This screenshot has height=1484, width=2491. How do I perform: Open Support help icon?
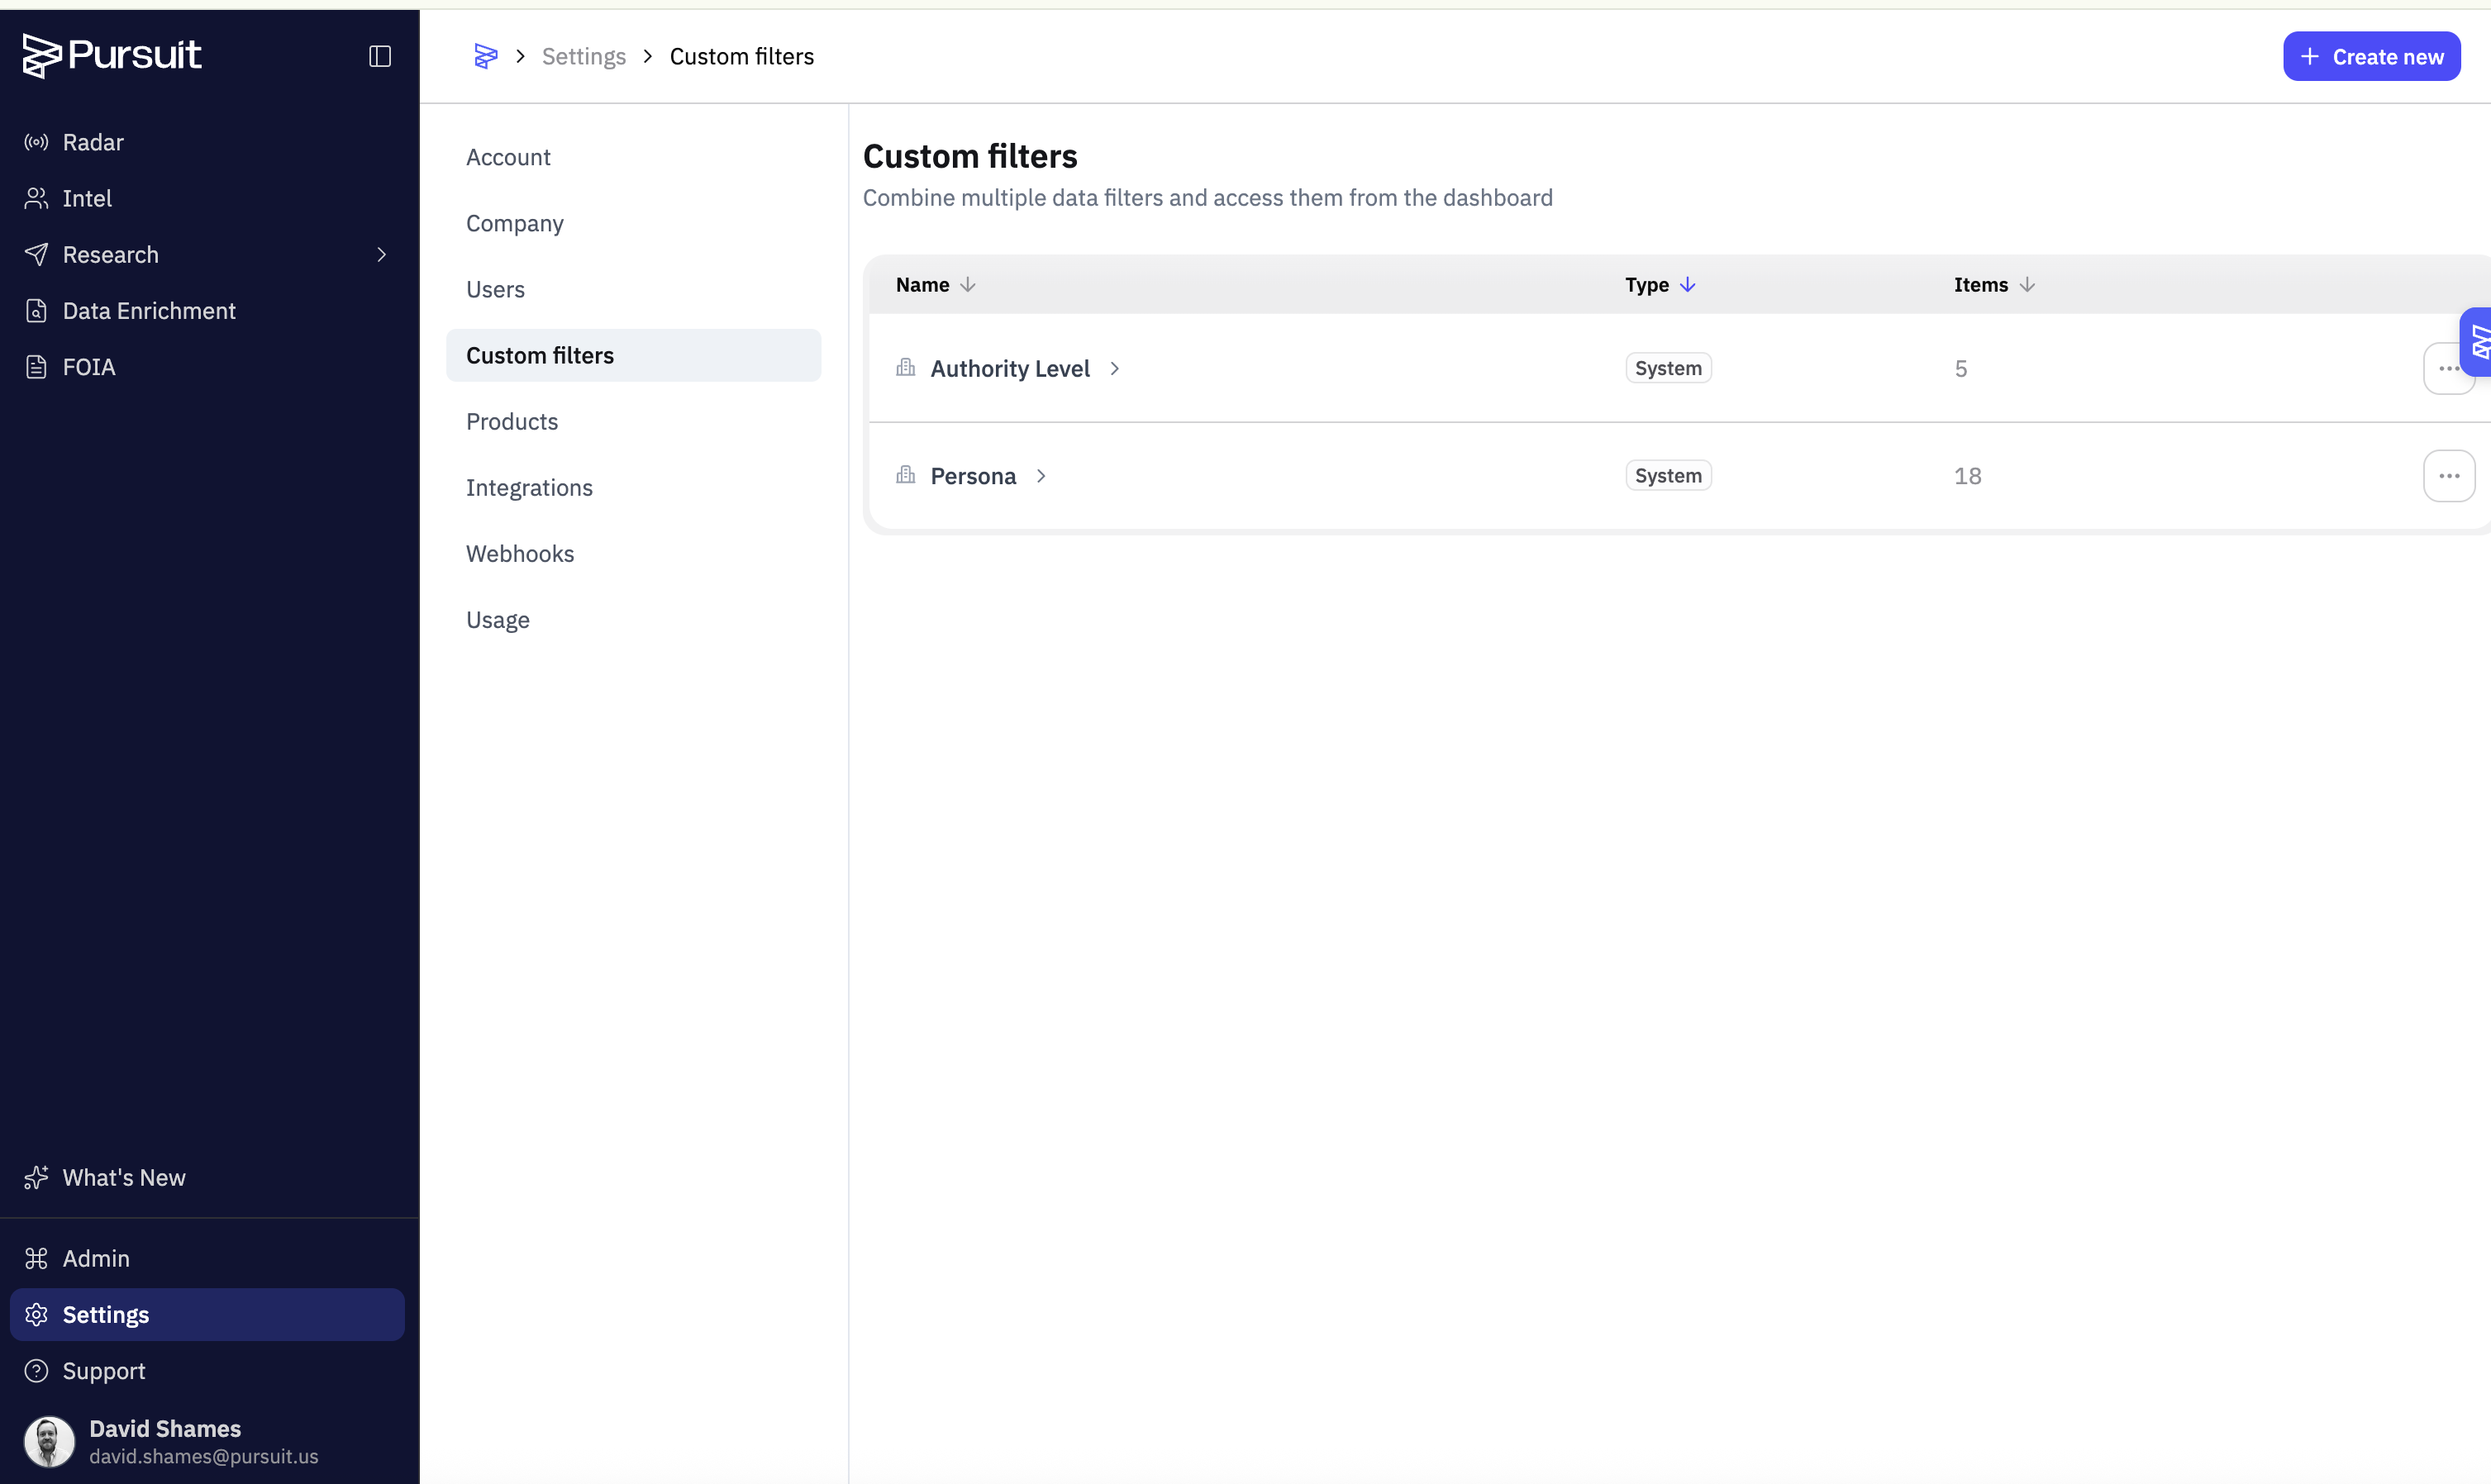click(36, 1371)
